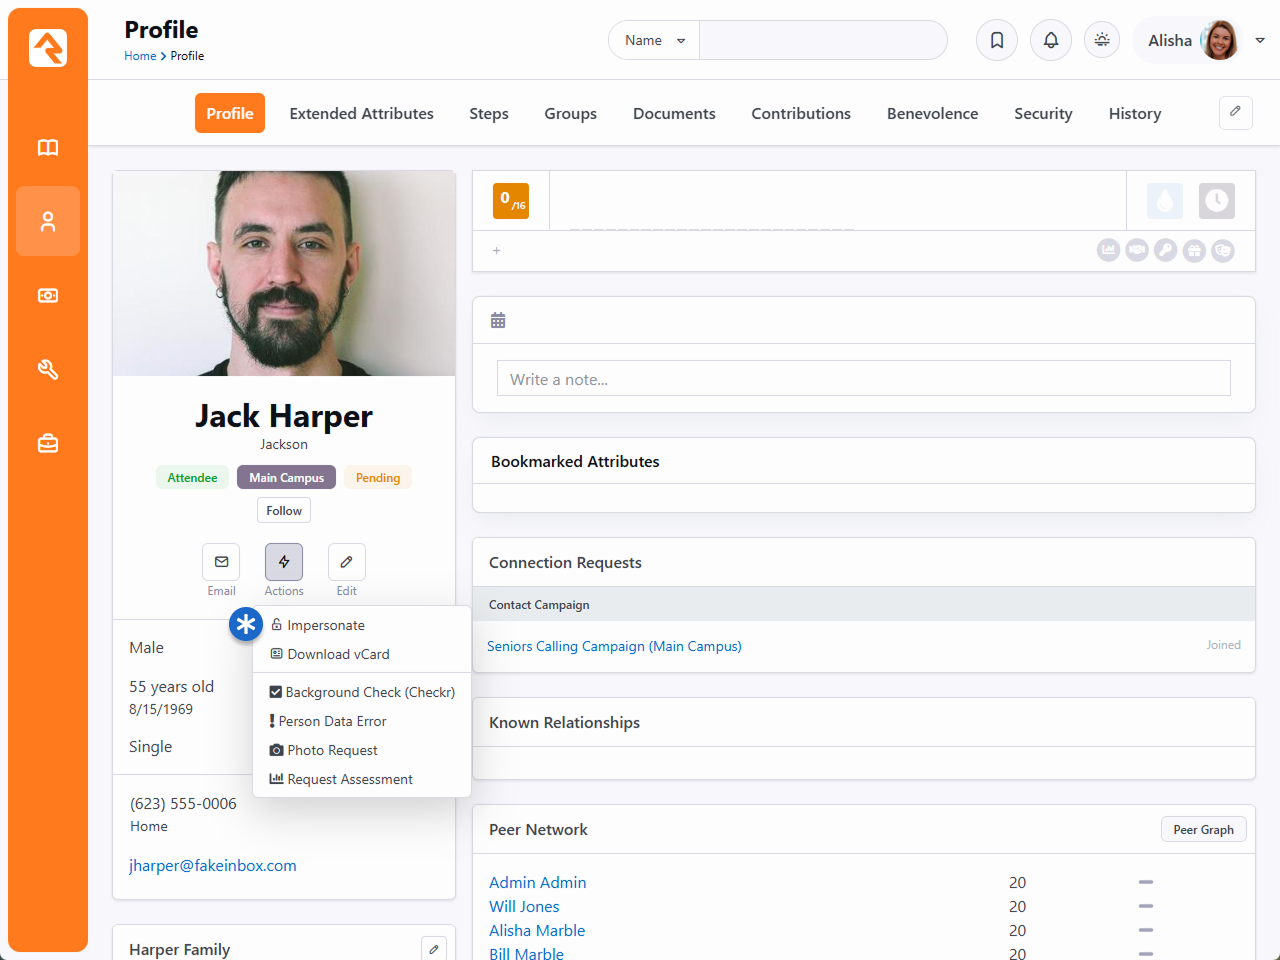The width and height of the screenshot is (1280, 960).
Task: Open the Alisha user menu caret
Action: click(1260, 41)
